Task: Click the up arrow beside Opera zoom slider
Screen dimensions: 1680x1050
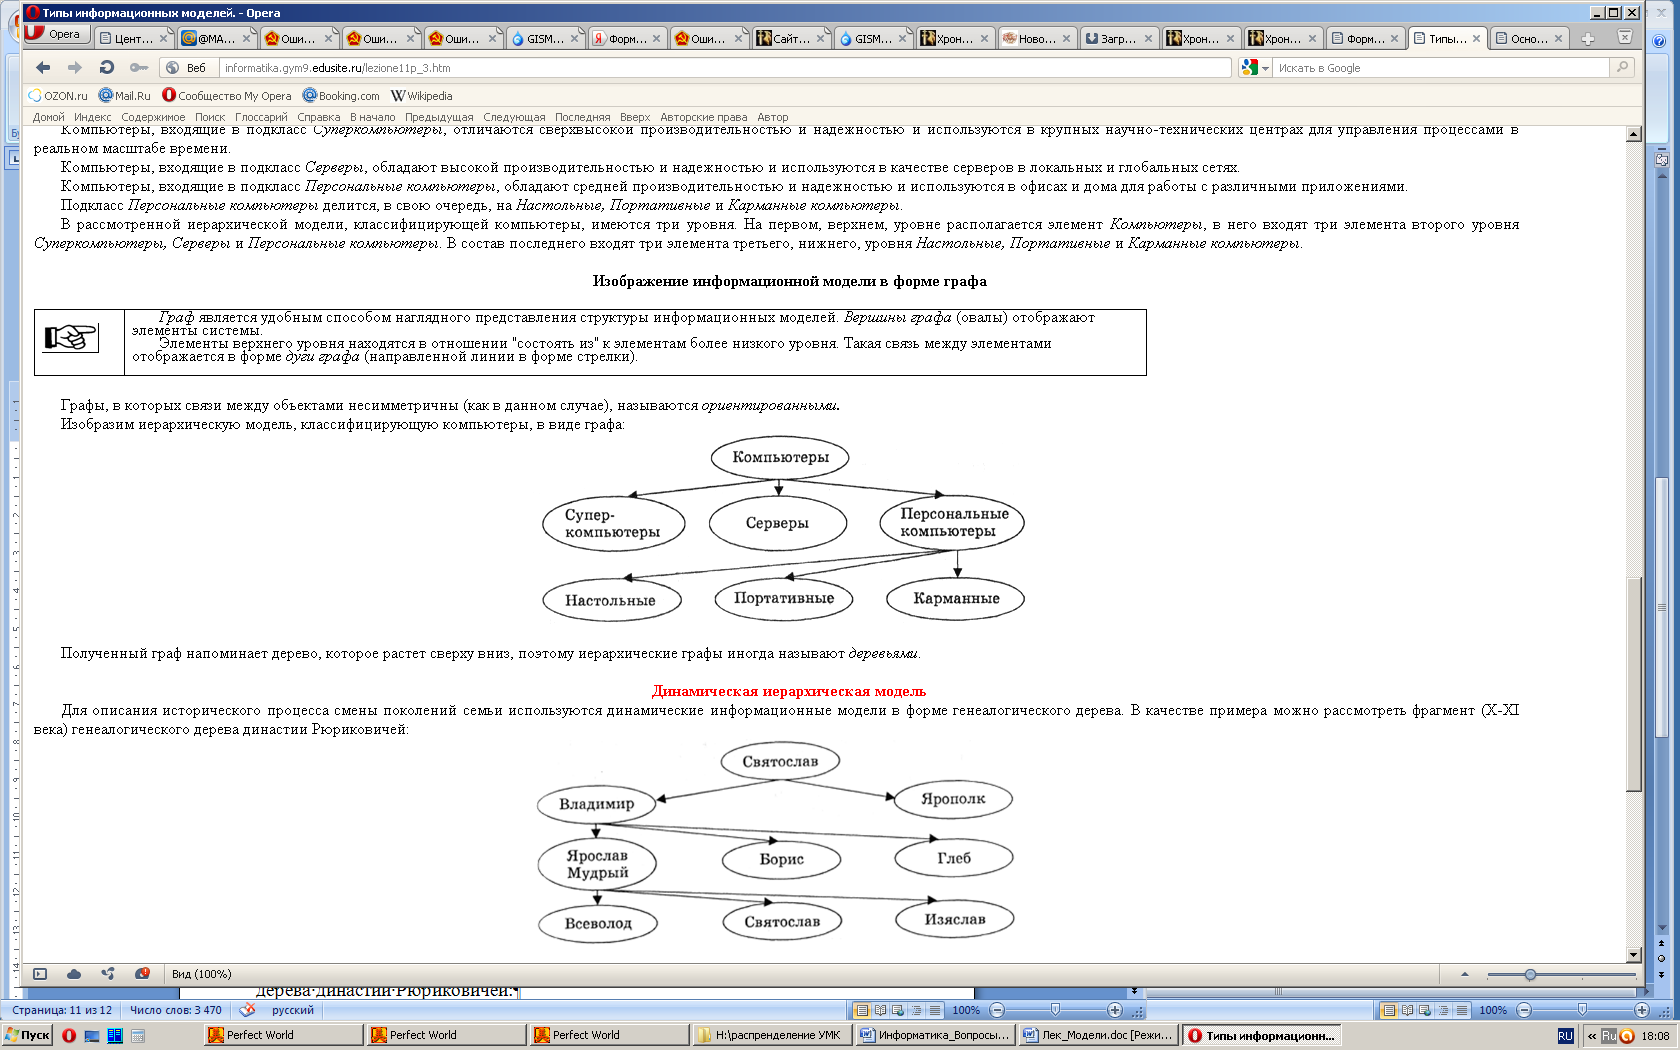Action: [1465, 974]
